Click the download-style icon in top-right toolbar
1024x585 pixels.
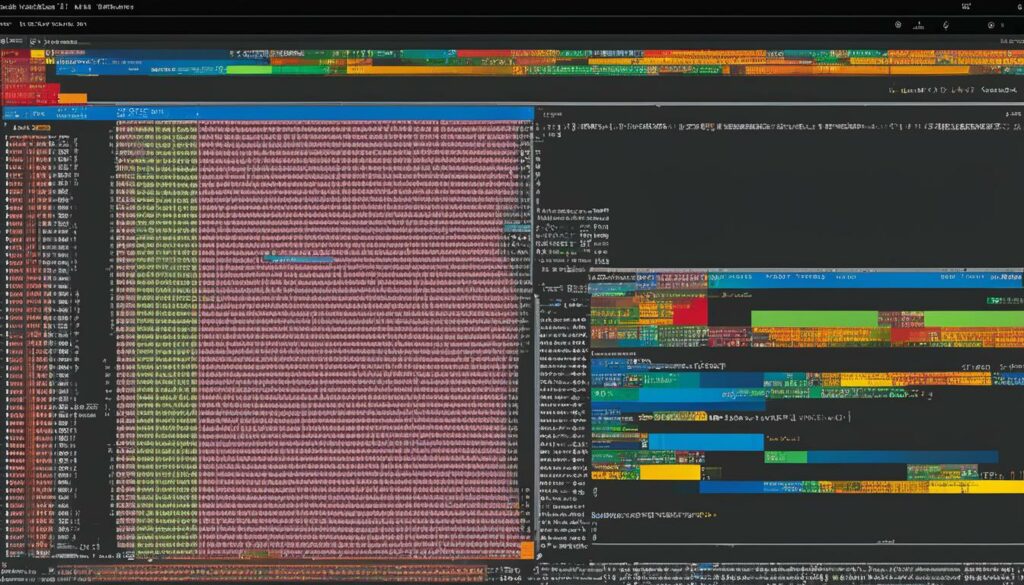920,25
